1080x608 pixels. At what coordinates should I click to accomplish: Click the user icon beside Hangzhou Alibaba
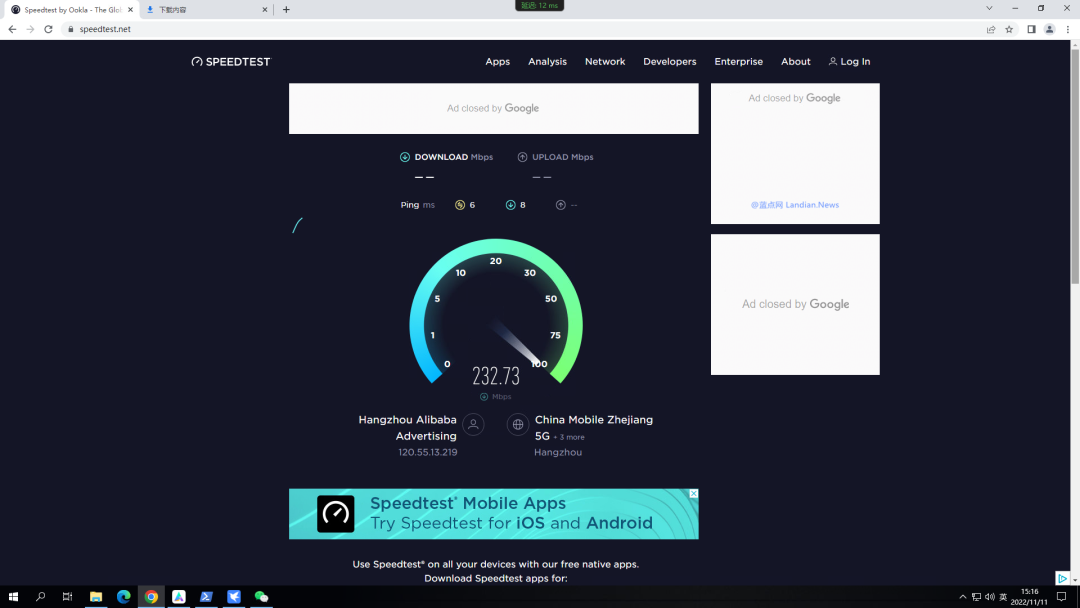pyautogui.click(x=473, y=425)
